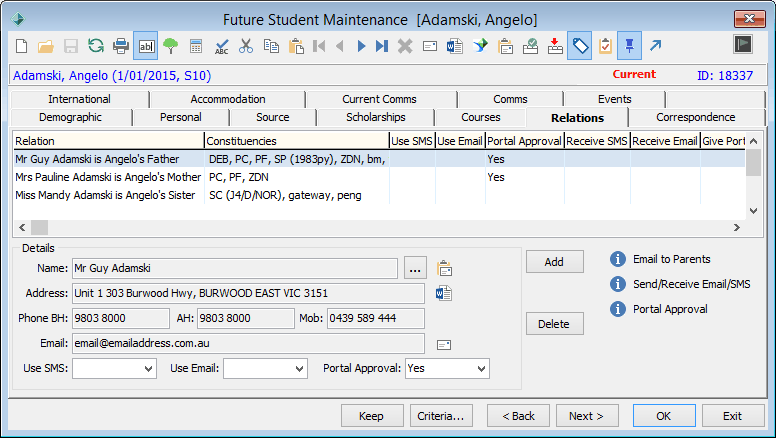Go to previous record arrow
Image resolution: width=776 pixels, height=438 pixels.
[340, 46]
